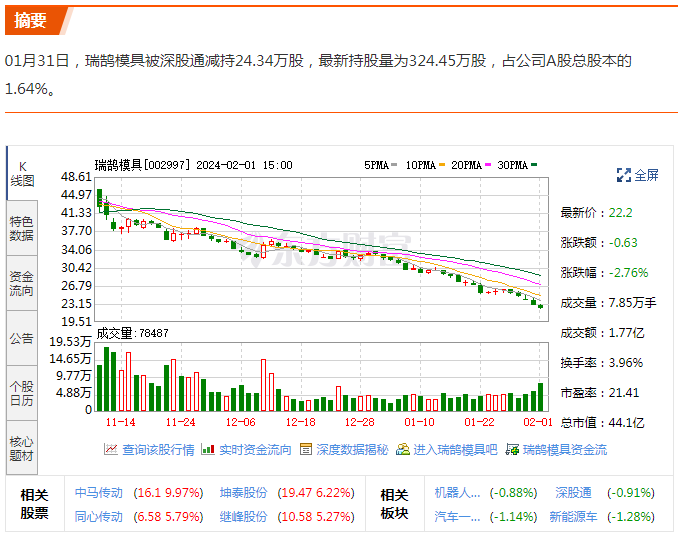Select the K线图 tab

tap(22, 173)
